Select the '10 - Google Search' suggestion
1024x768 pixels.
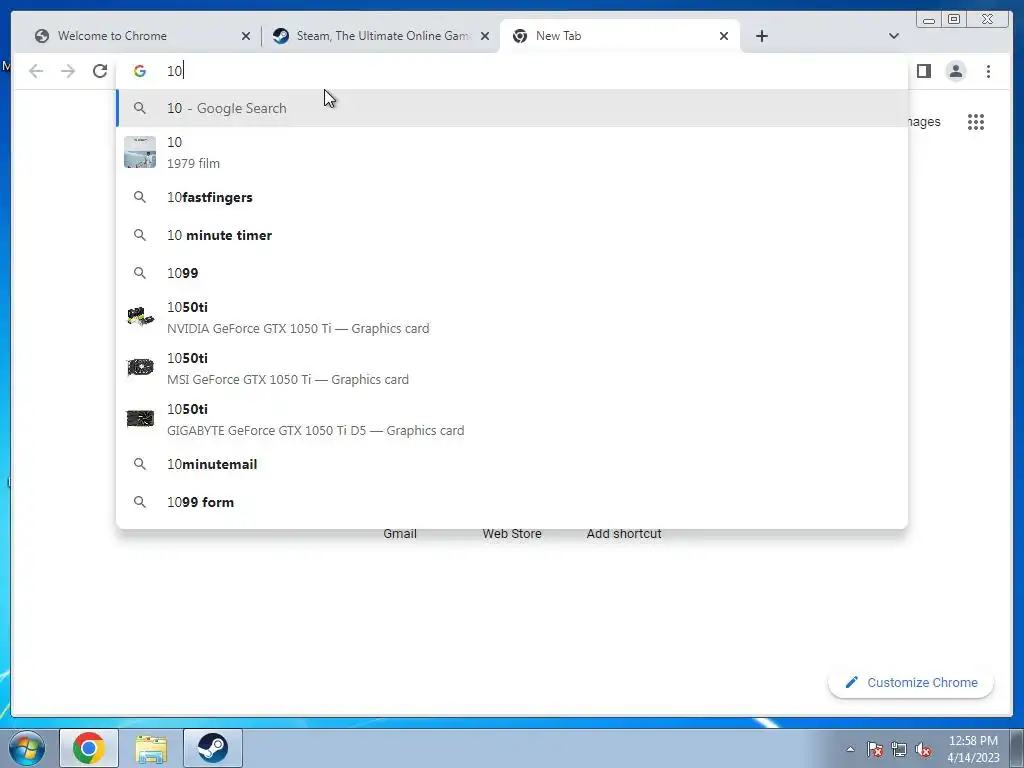pyautogui.click(x=512, y=108)
